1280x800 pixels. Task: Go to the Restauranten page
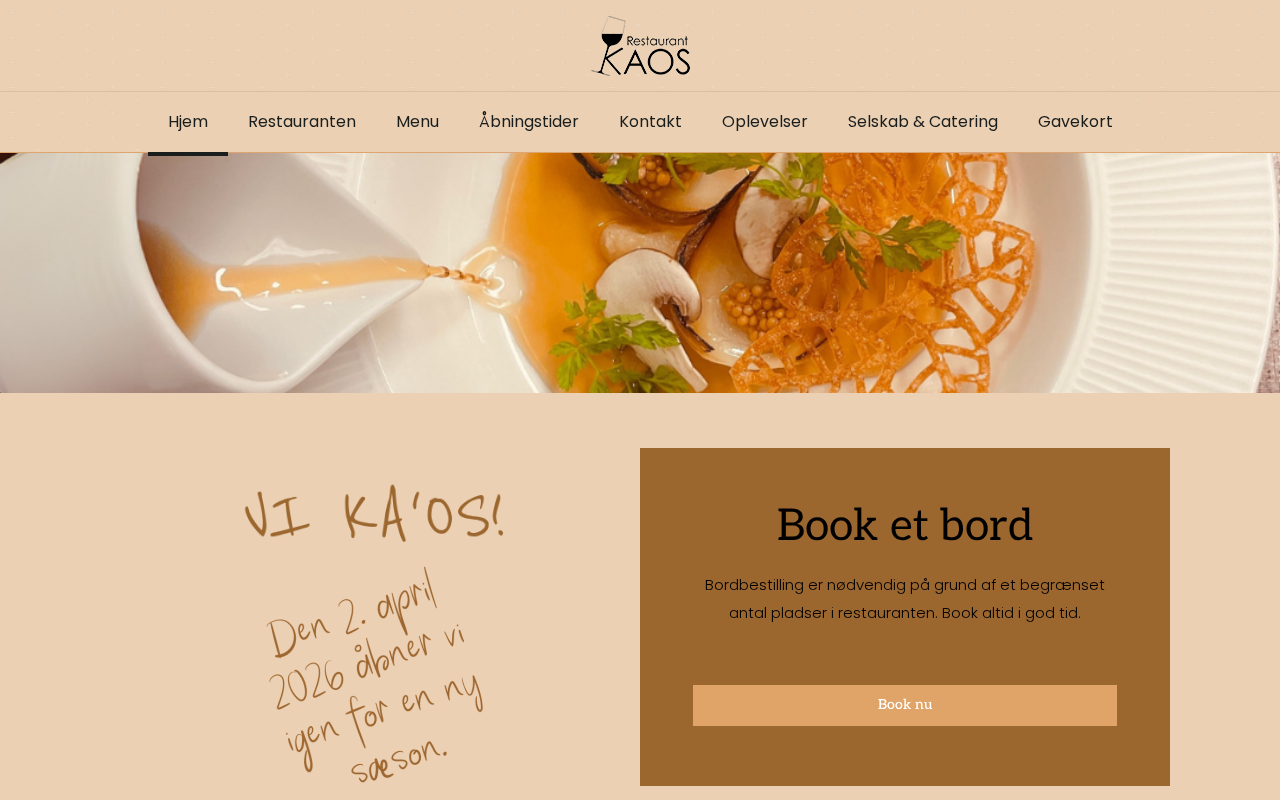click(x=302, y=122)
